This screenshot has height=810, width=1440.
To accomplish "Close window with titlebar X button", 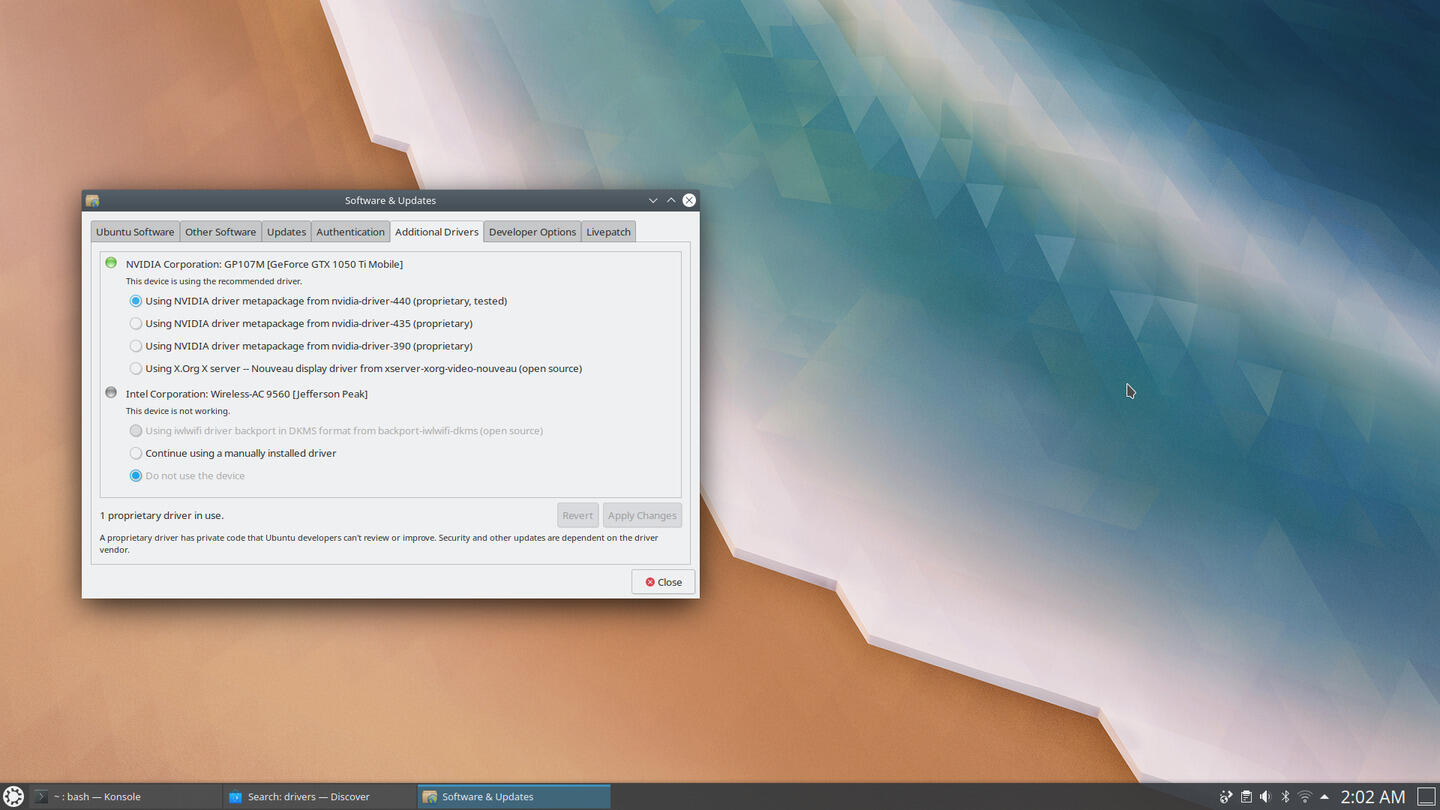I will tap(689, 201).
